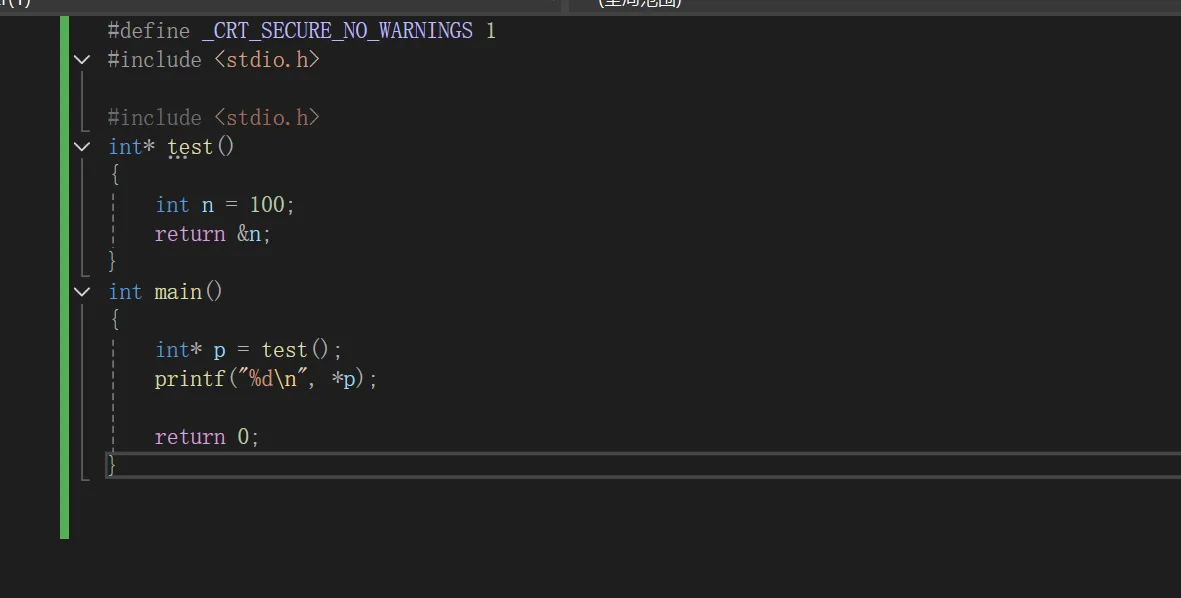The width and height of the screenshot is (1181, 598).
Task: Click the closing brace of main
Action: pyautogui.click(x=112, y=465)
